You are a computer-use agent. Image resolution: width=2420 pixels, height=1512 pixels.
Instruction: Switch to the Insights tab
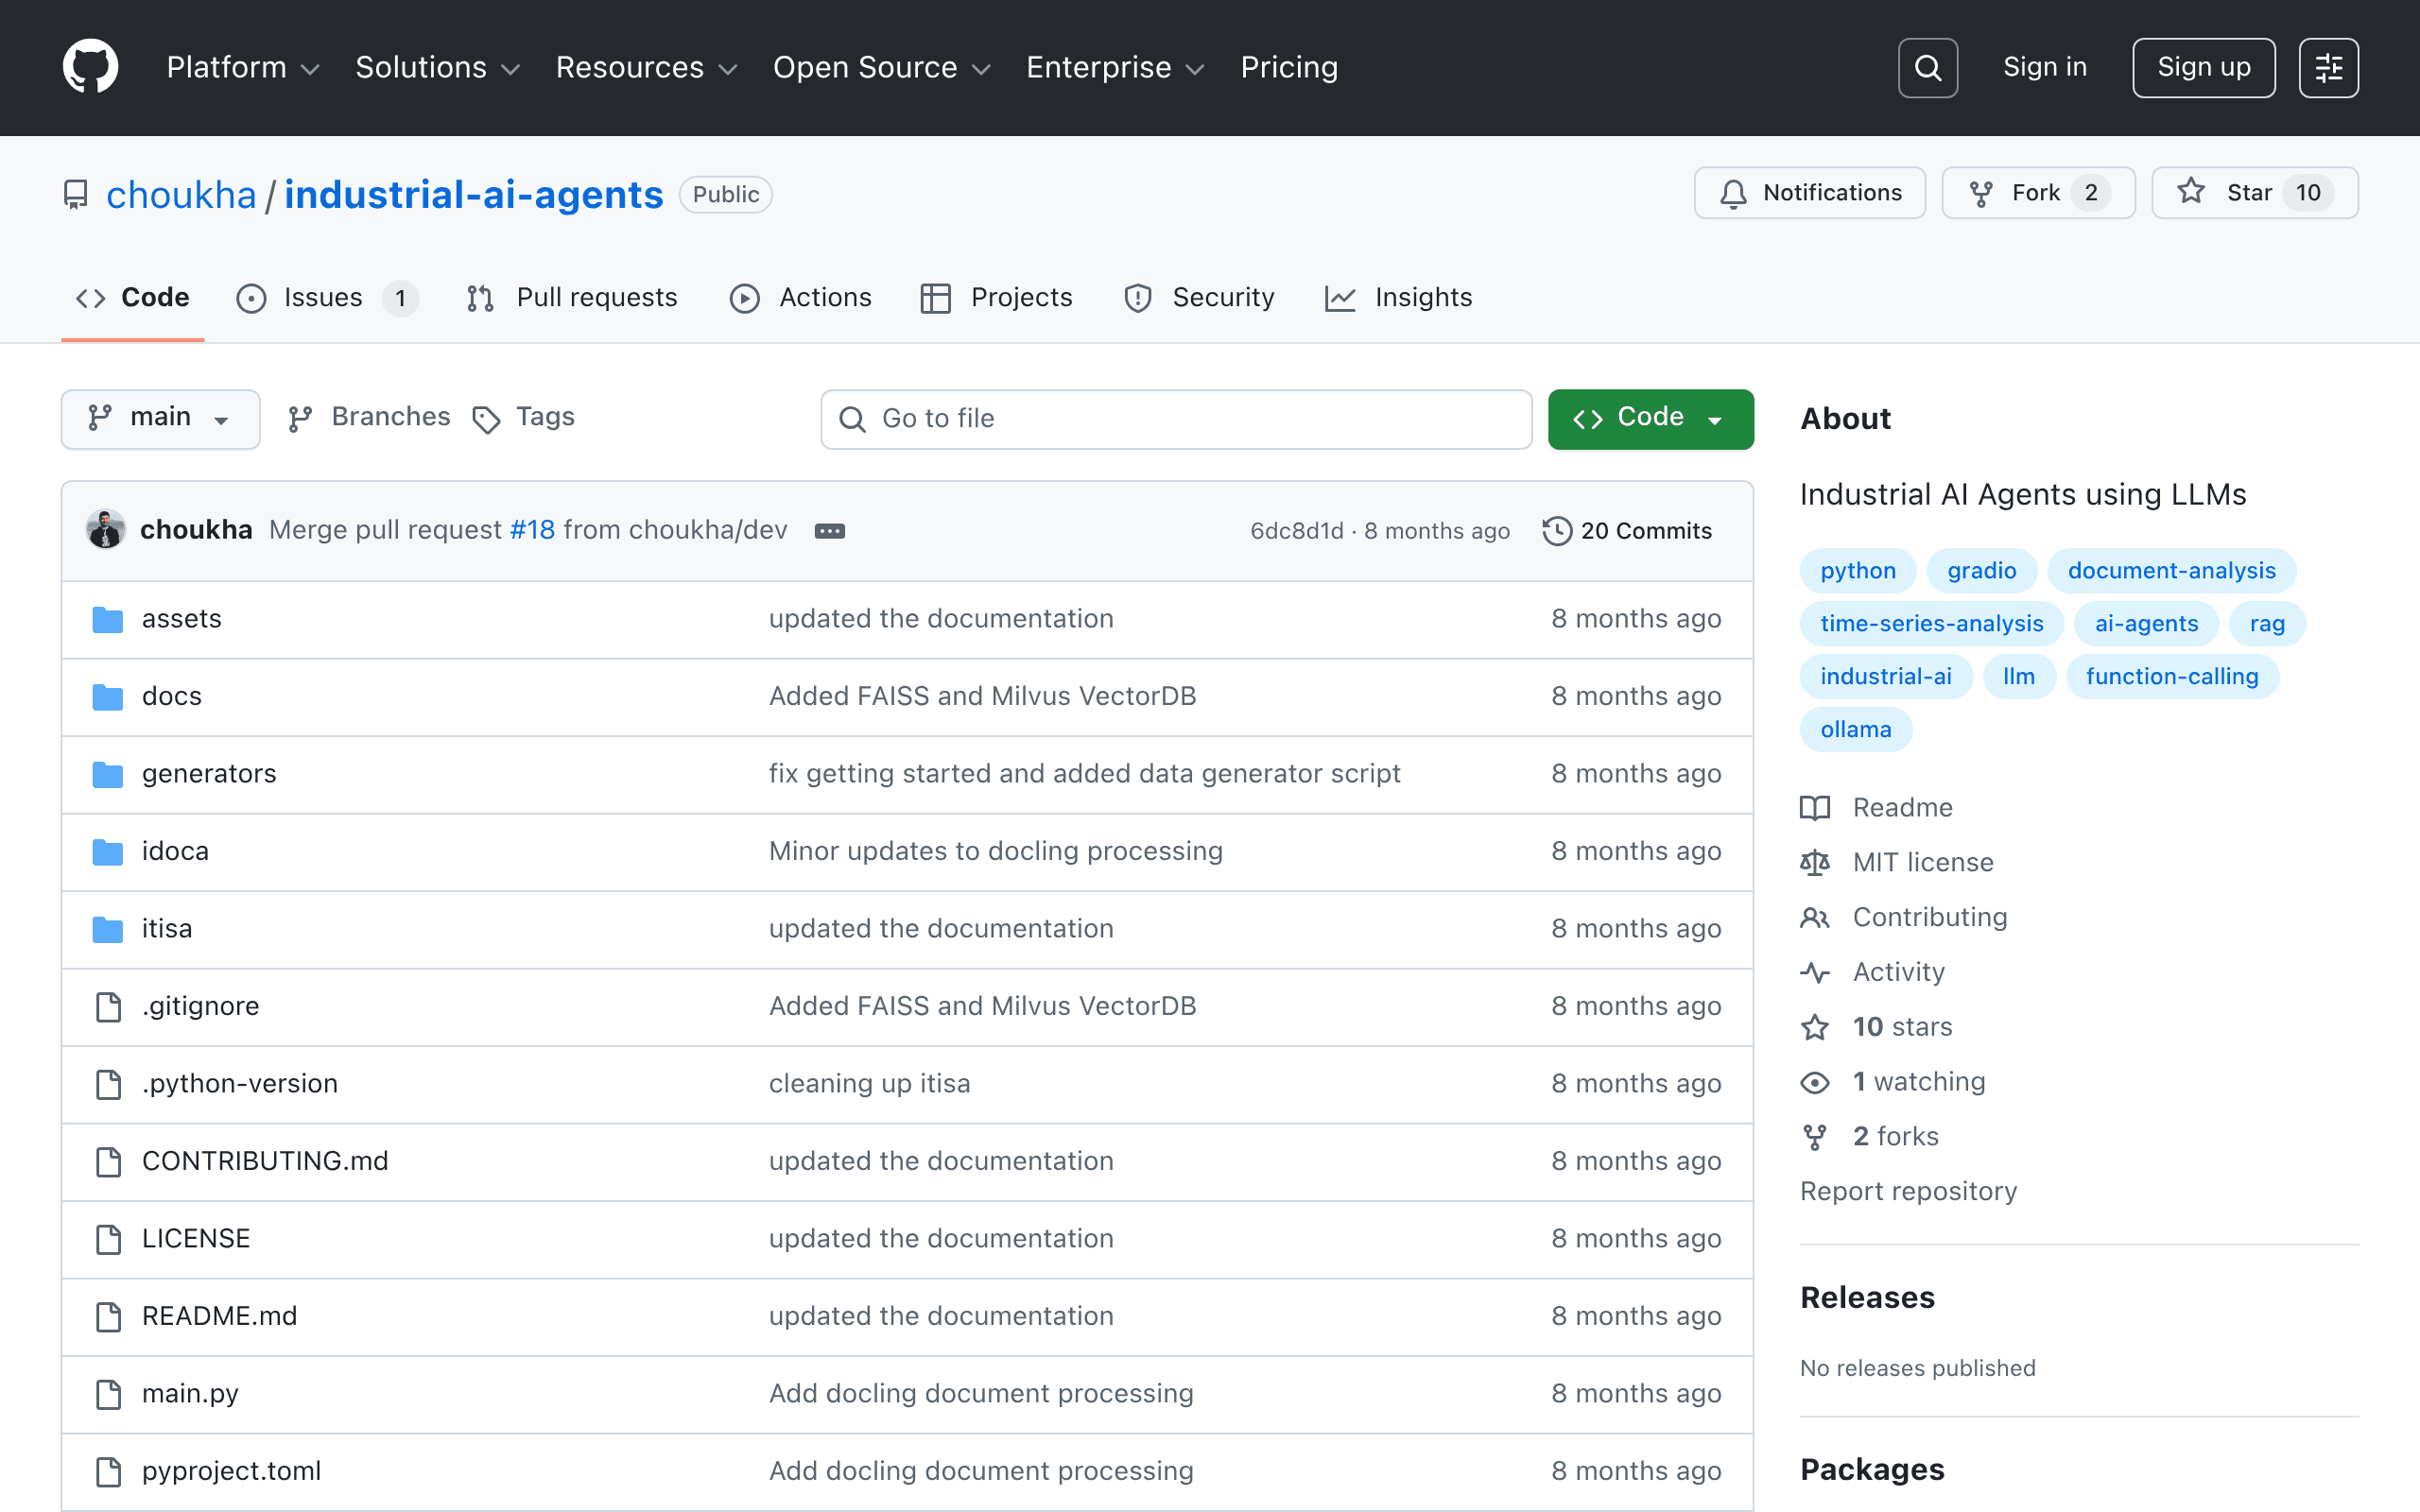tap(1398, 298)
